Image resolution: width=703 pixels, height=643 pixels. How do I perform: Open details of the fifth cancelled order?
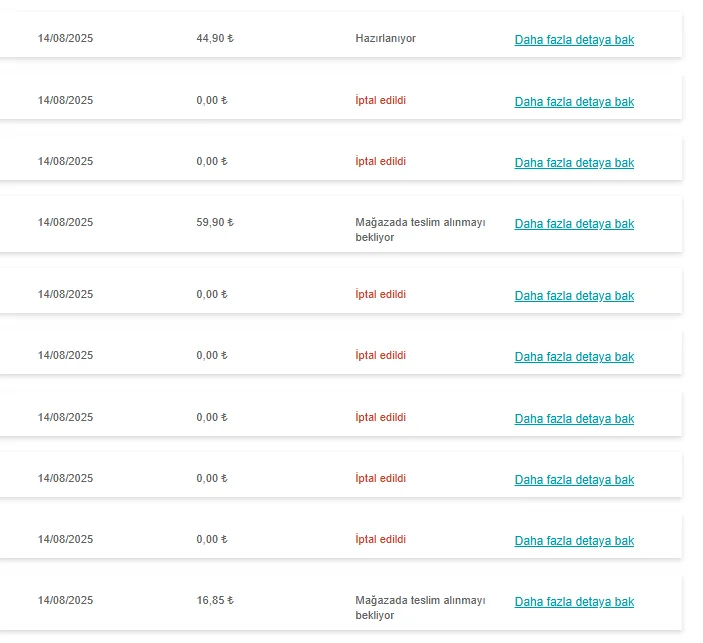[x=574, y=419]
